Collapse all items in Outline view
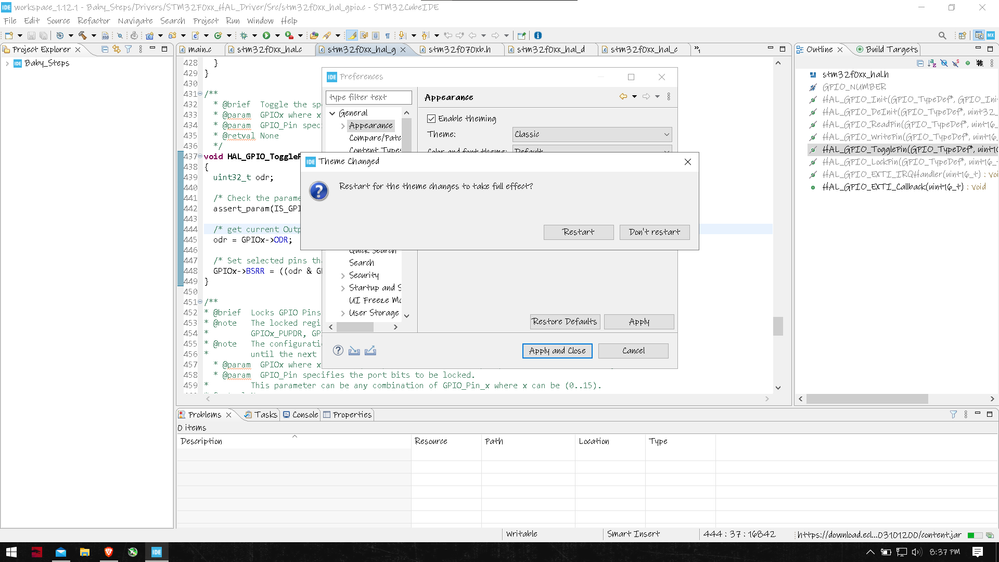The image size is (999, 562). pyautogui.click(x=920, y=63)
